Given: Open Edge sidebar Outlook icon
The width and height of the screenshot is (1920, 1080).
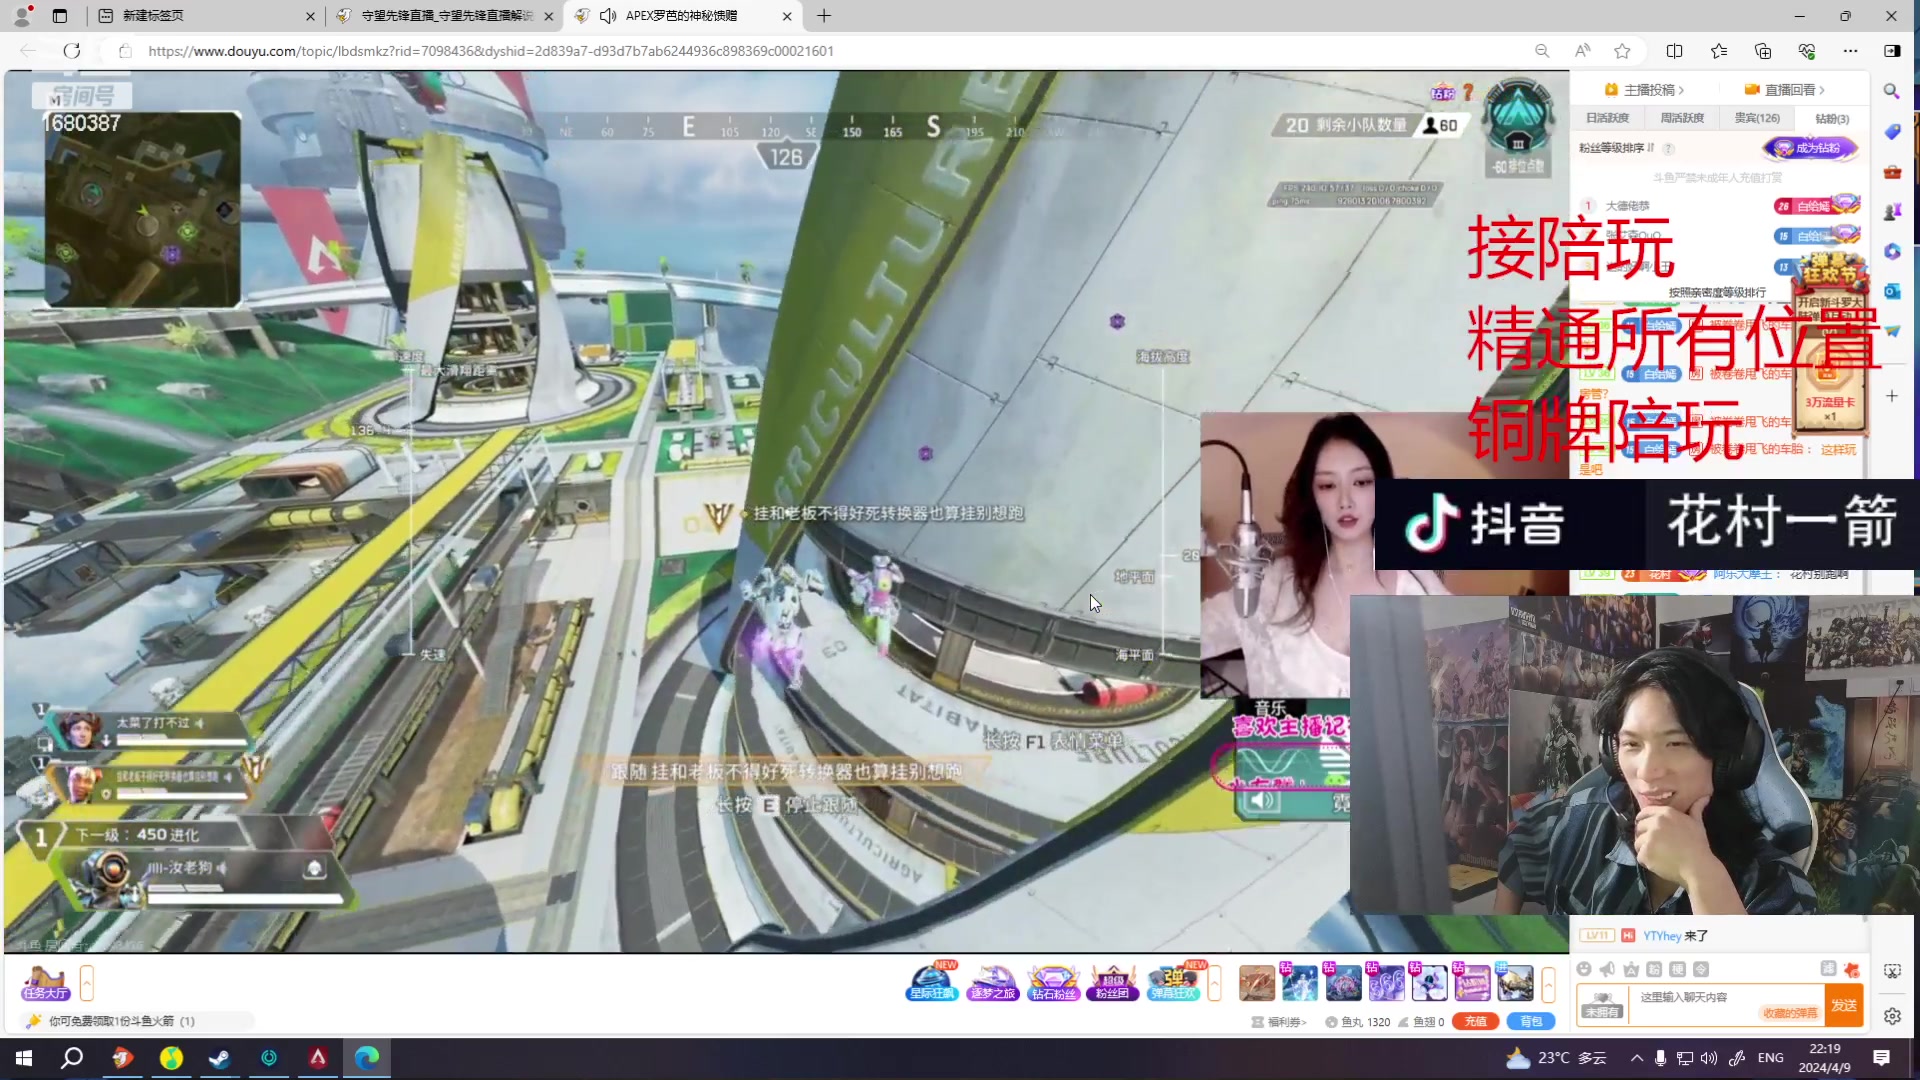Looking at the screenshot, I should [x=1891, y=291].
